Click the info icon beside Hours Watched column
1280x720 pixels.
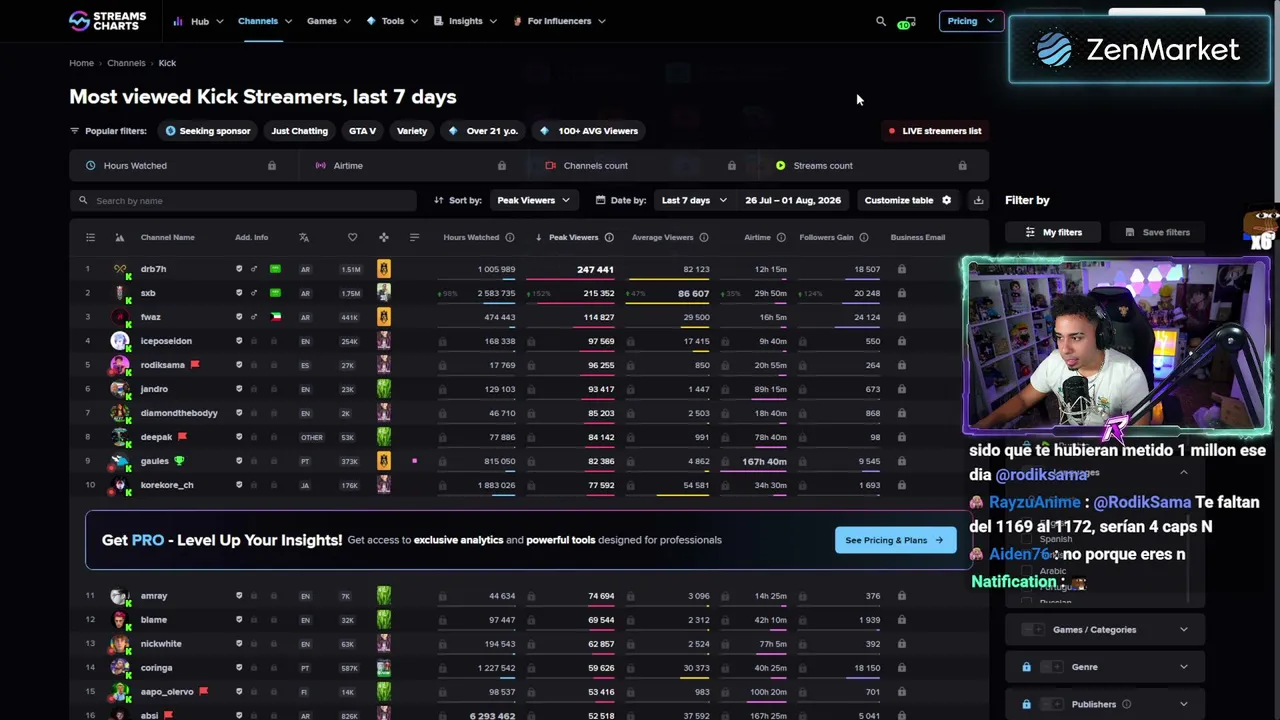coord(510,238)
